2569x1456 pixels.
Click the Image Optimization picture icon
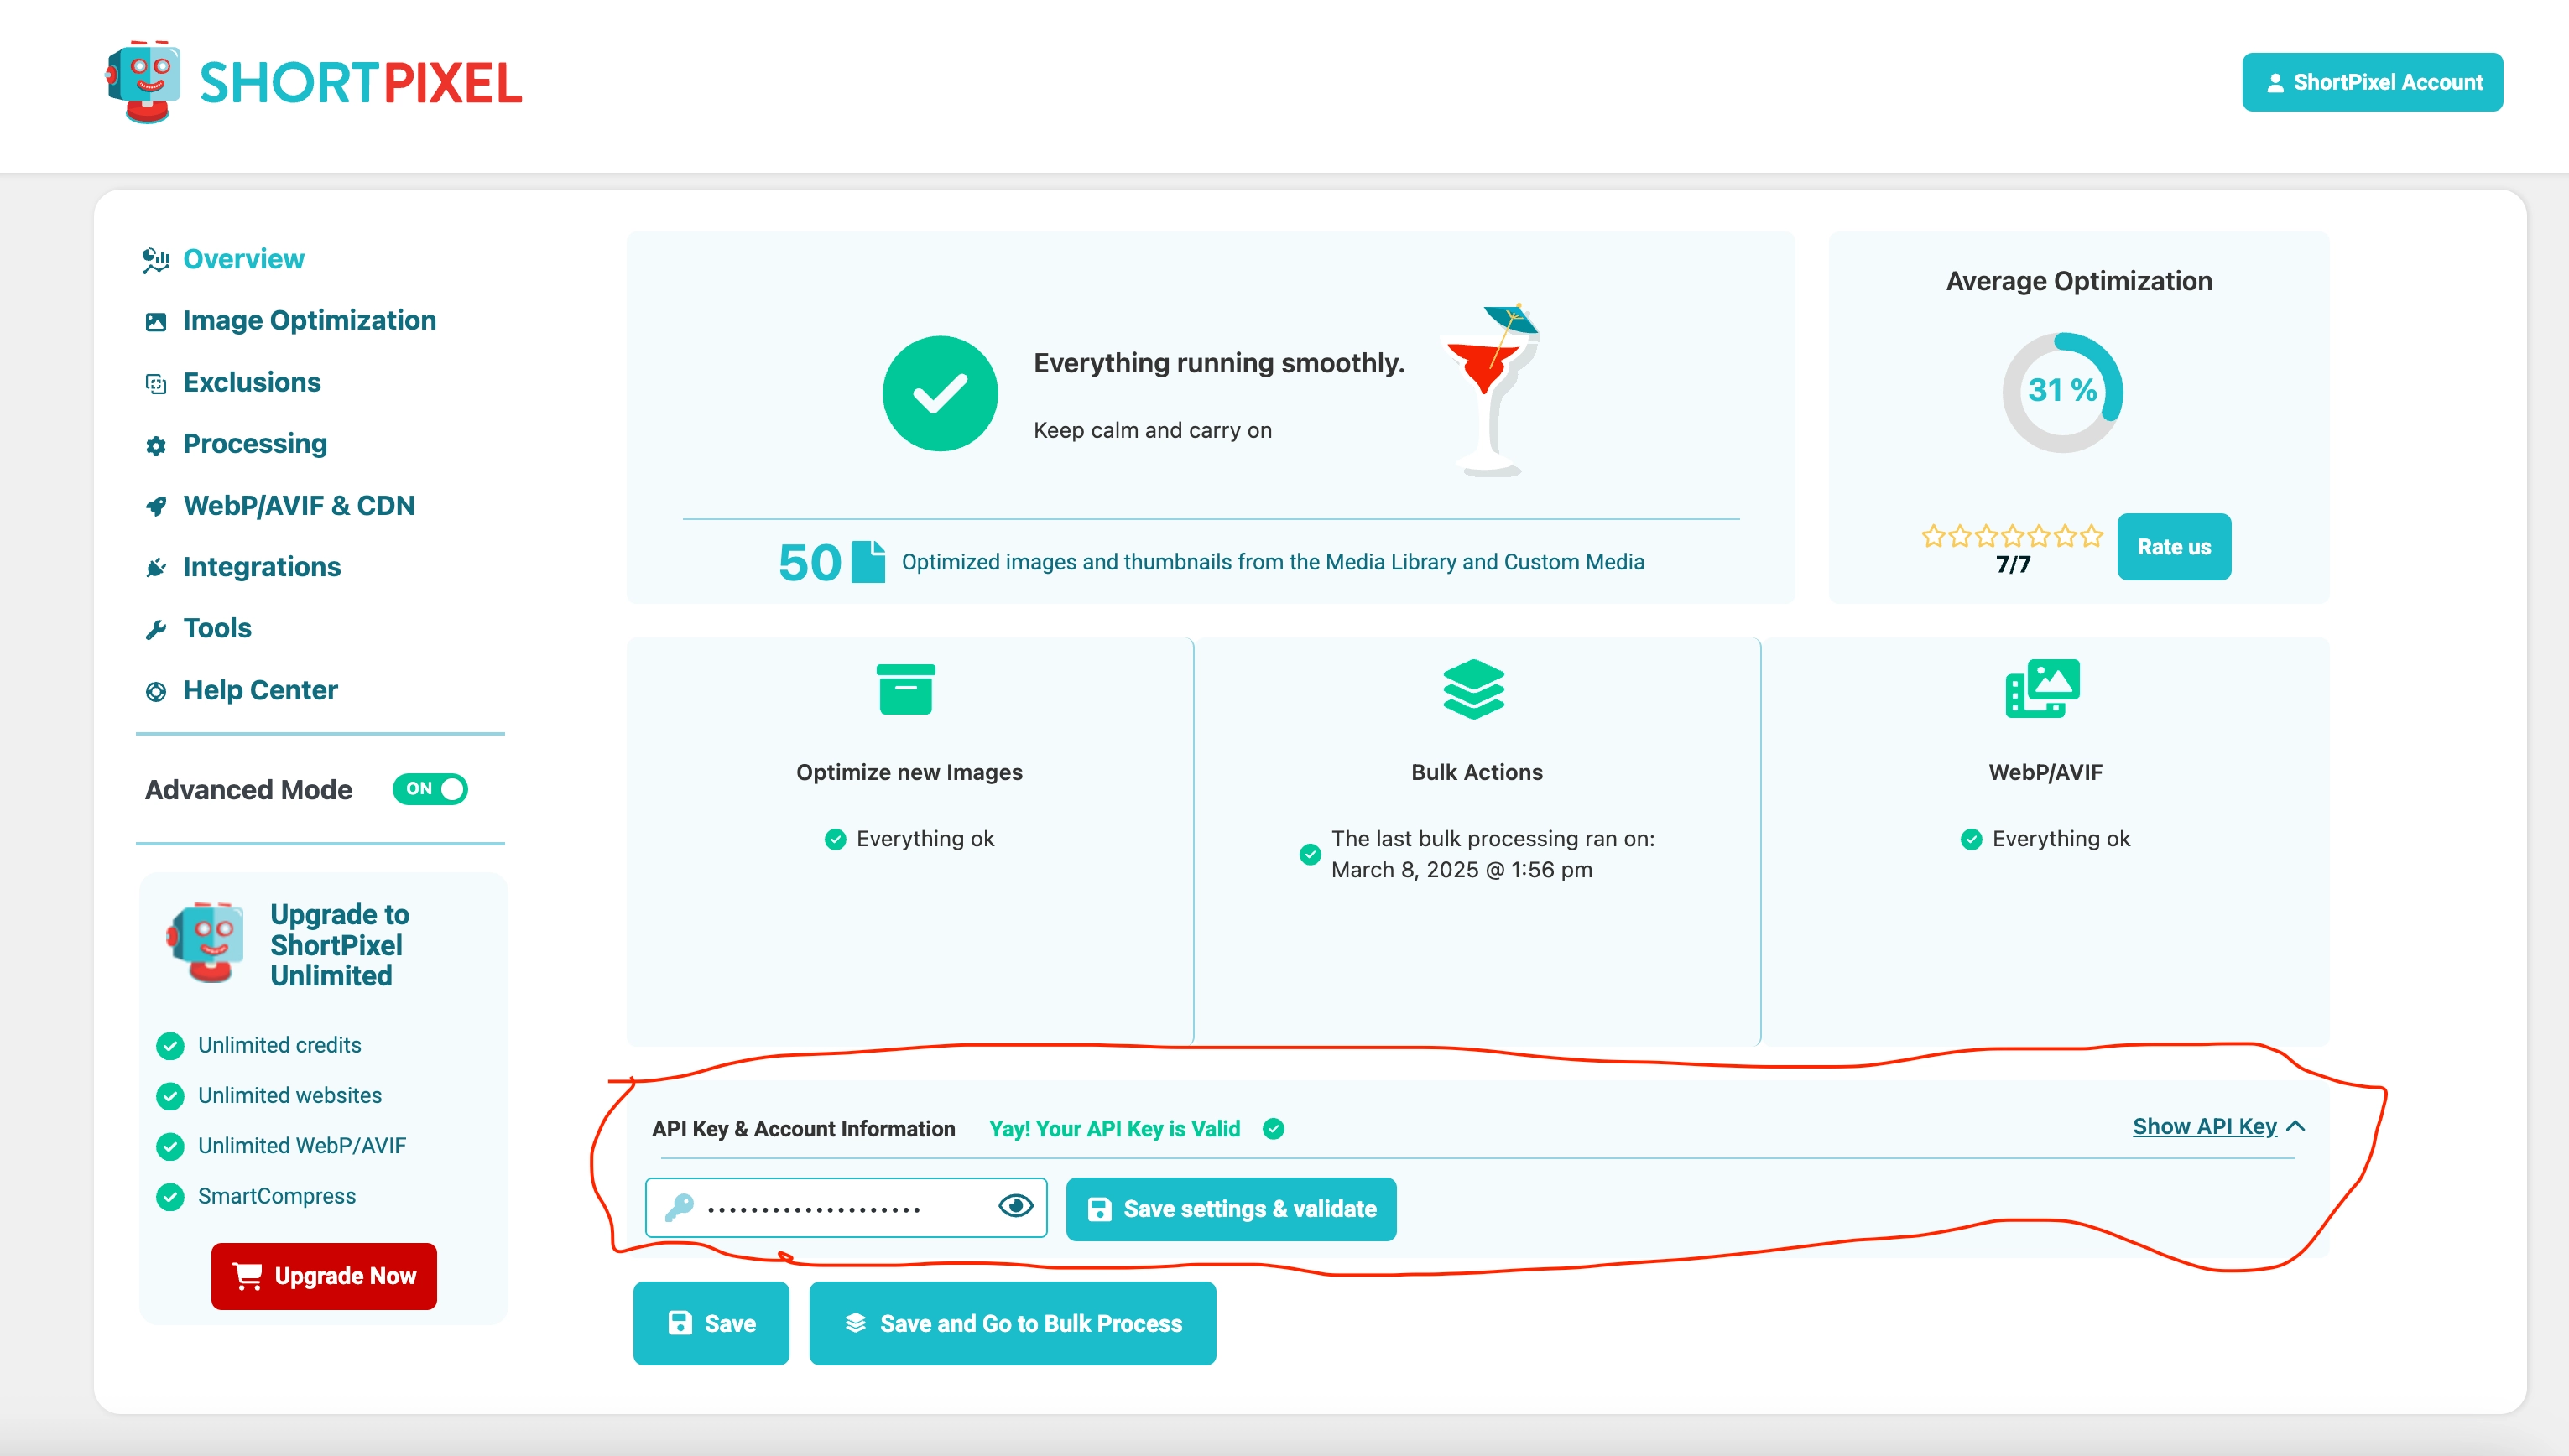(156, 322)
